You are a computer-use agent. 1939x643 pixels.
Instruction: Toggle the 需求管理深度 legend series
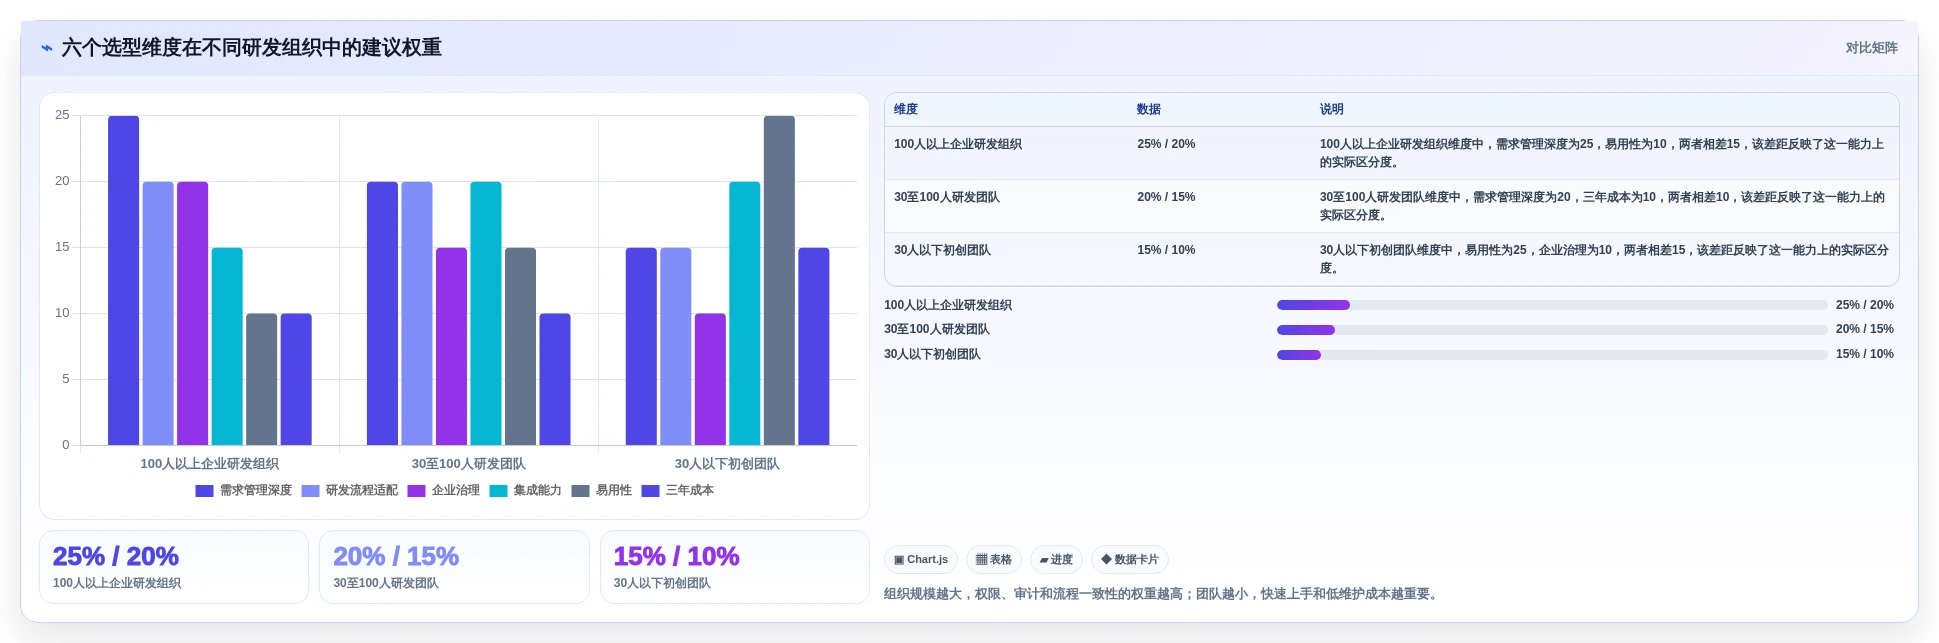(x=244, y=491)
